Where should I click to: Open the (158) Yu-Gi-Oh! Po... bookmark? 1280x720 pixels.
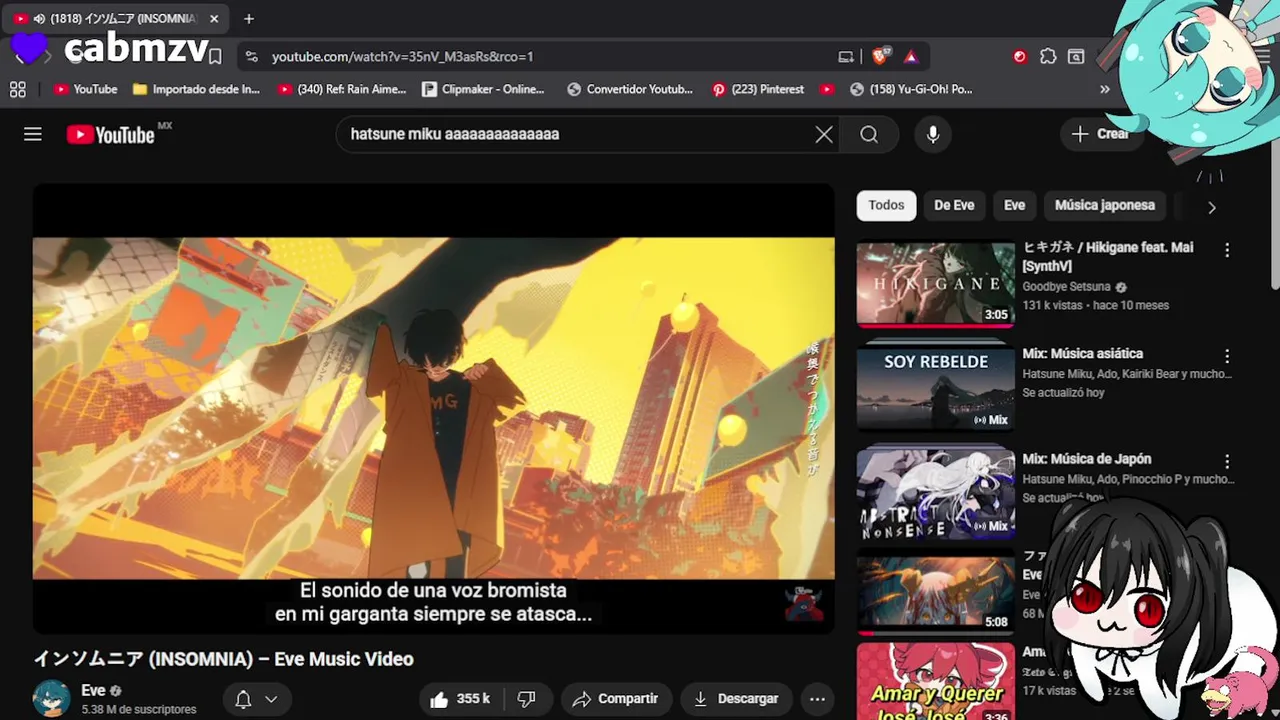click(911, 89)
